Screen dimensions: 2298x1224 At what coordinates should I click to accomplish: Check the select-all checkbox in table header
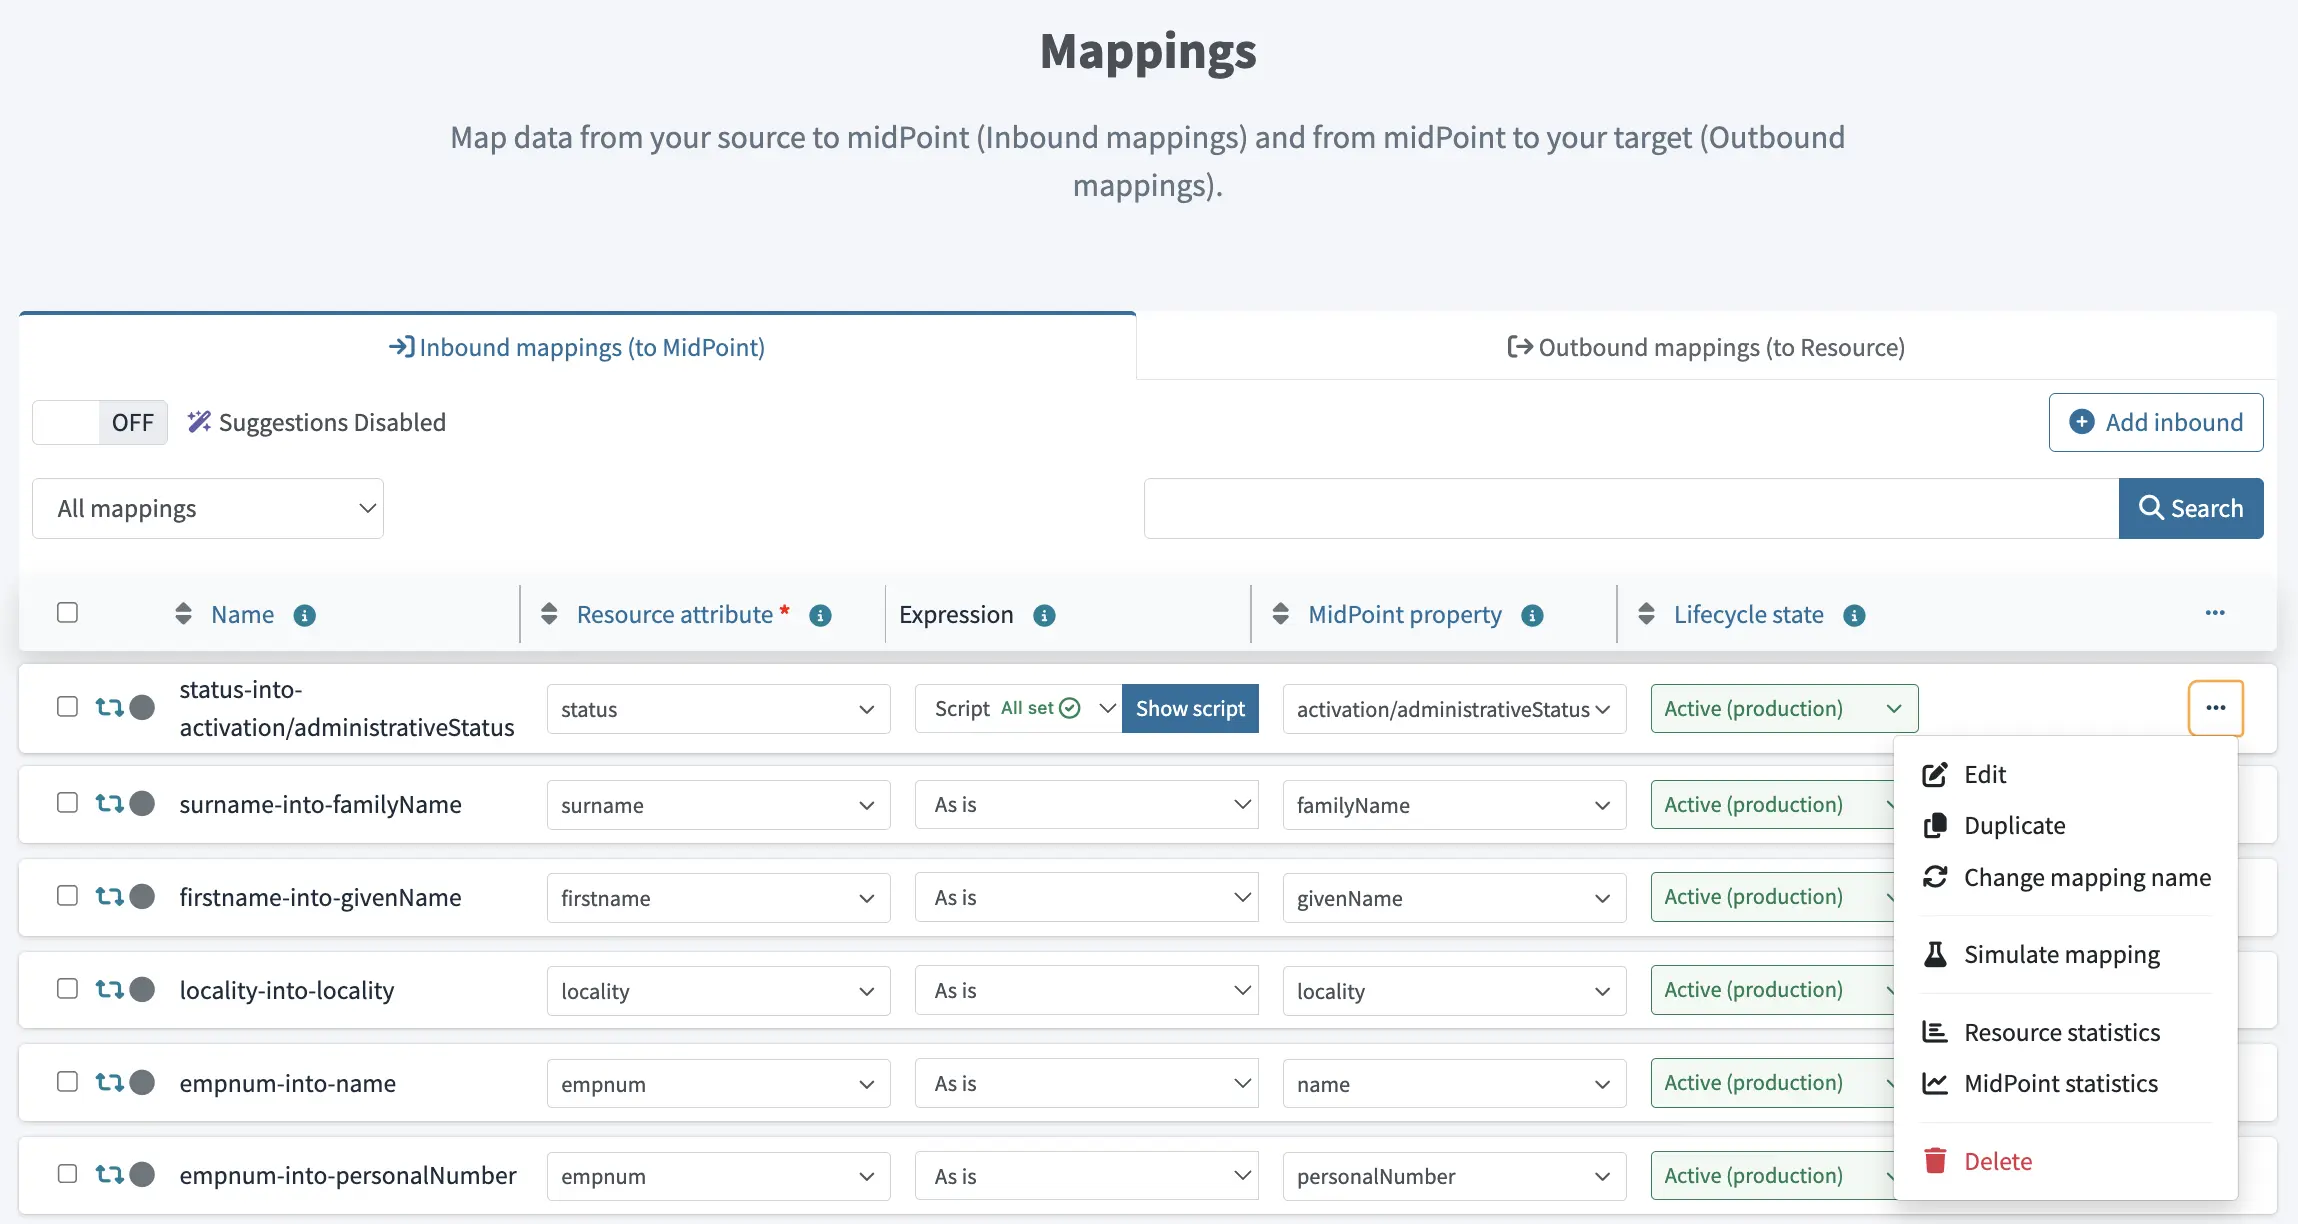coord(67,612)
